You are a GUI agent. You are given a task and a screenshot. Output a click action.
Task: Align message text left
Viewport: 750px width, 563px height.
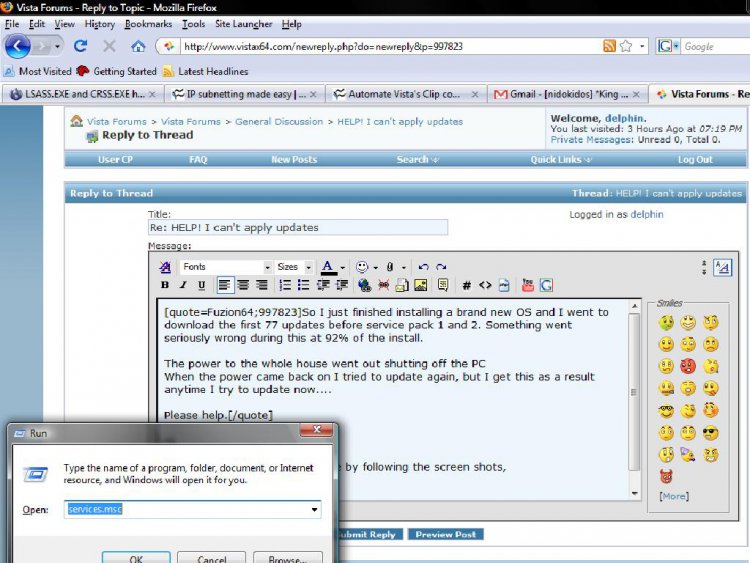coord(224,285)
